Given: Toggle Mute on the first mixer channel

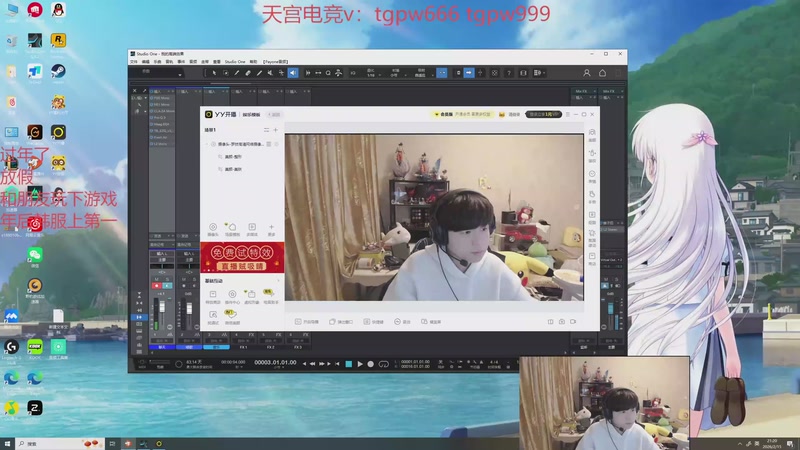Looking at the screenshot, I should 157,280.
